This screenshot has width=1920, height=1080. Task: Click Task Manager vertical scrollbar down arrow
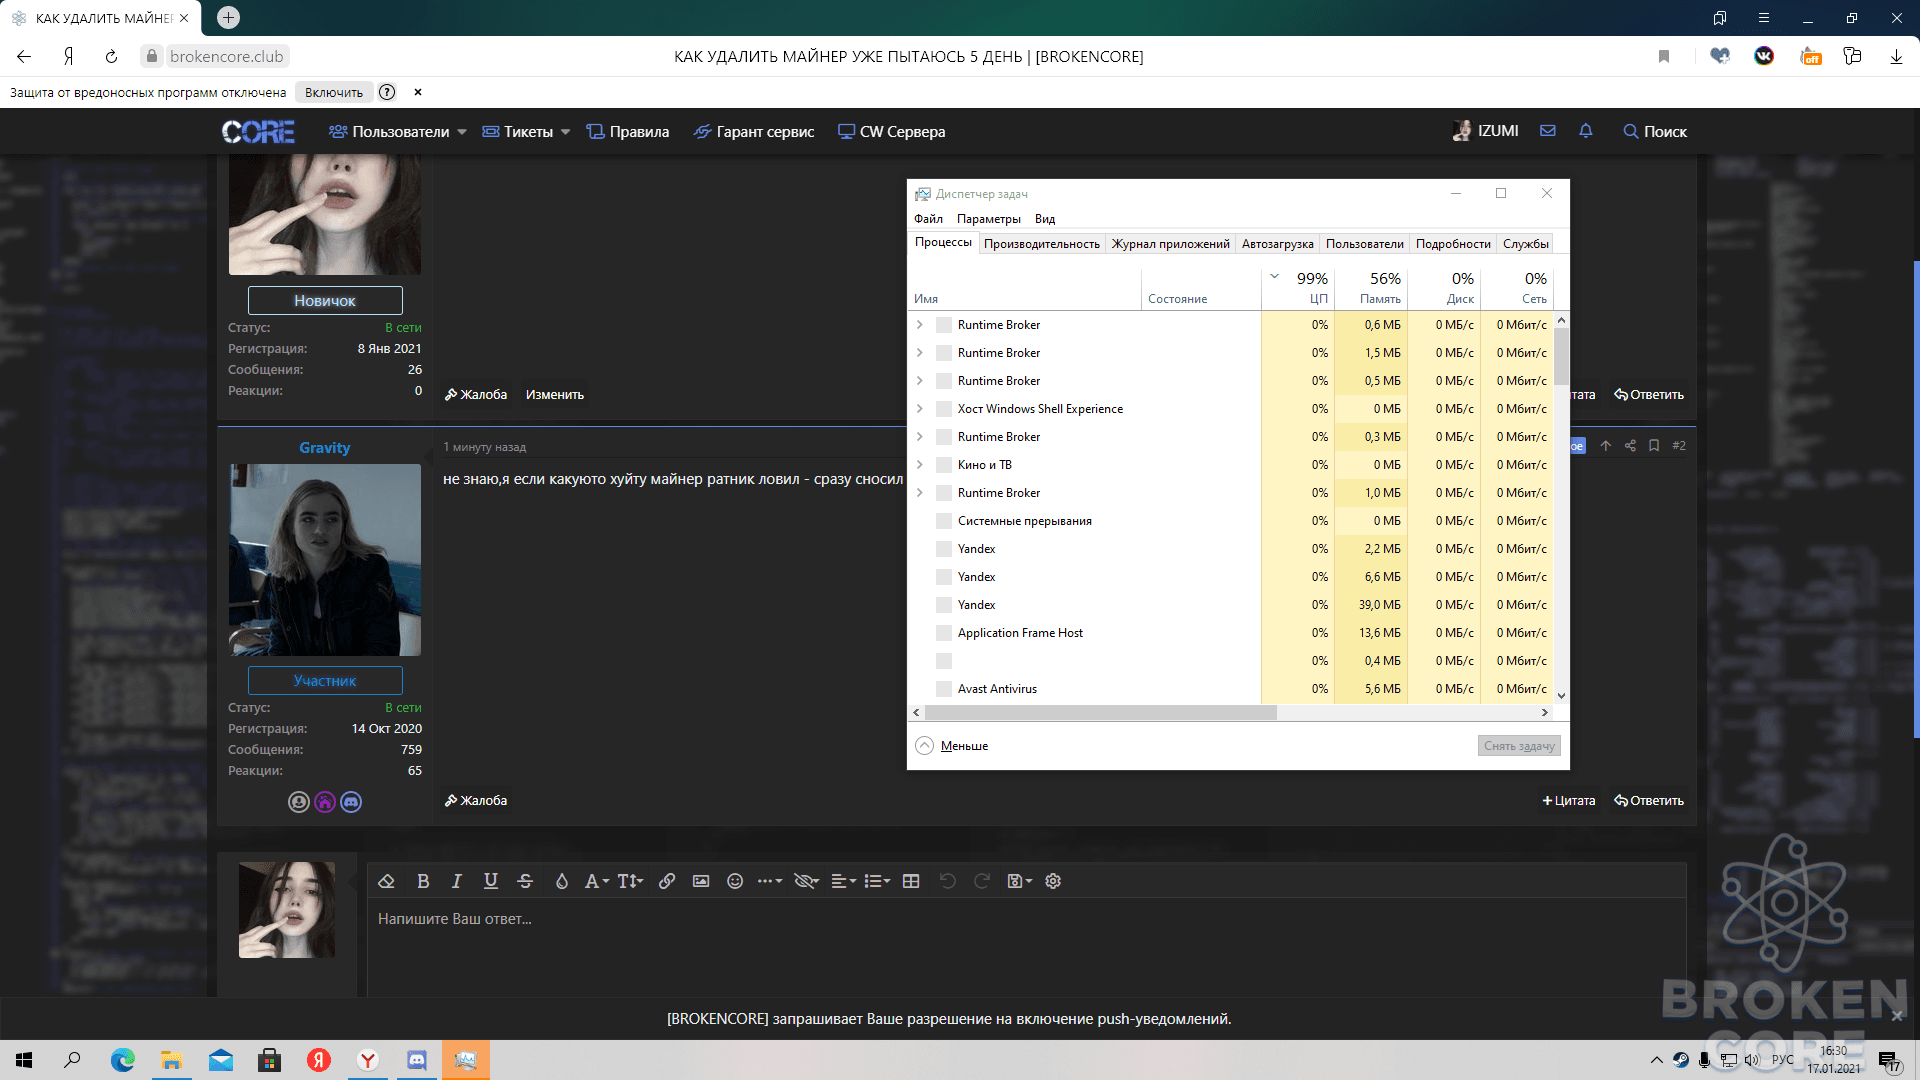[1561, 696]
